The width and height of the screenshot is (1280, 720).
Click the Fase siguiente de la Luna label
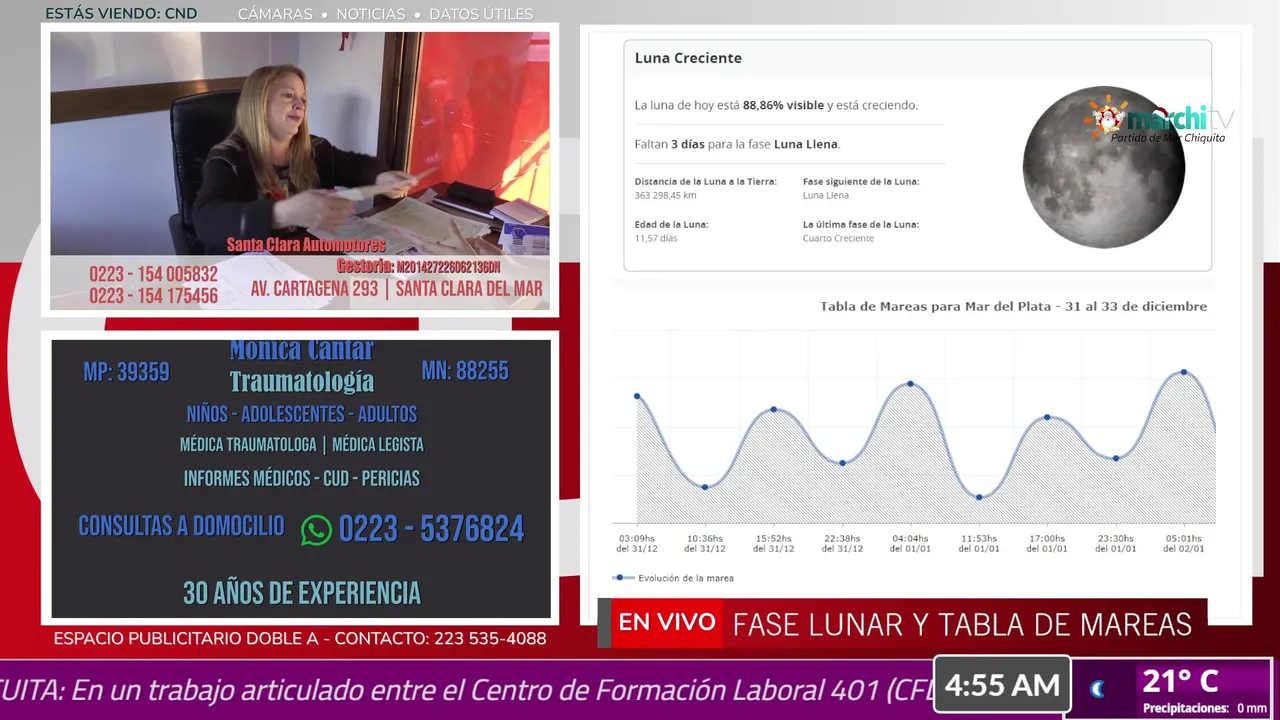pyautogui.click(x=861, y=182)
